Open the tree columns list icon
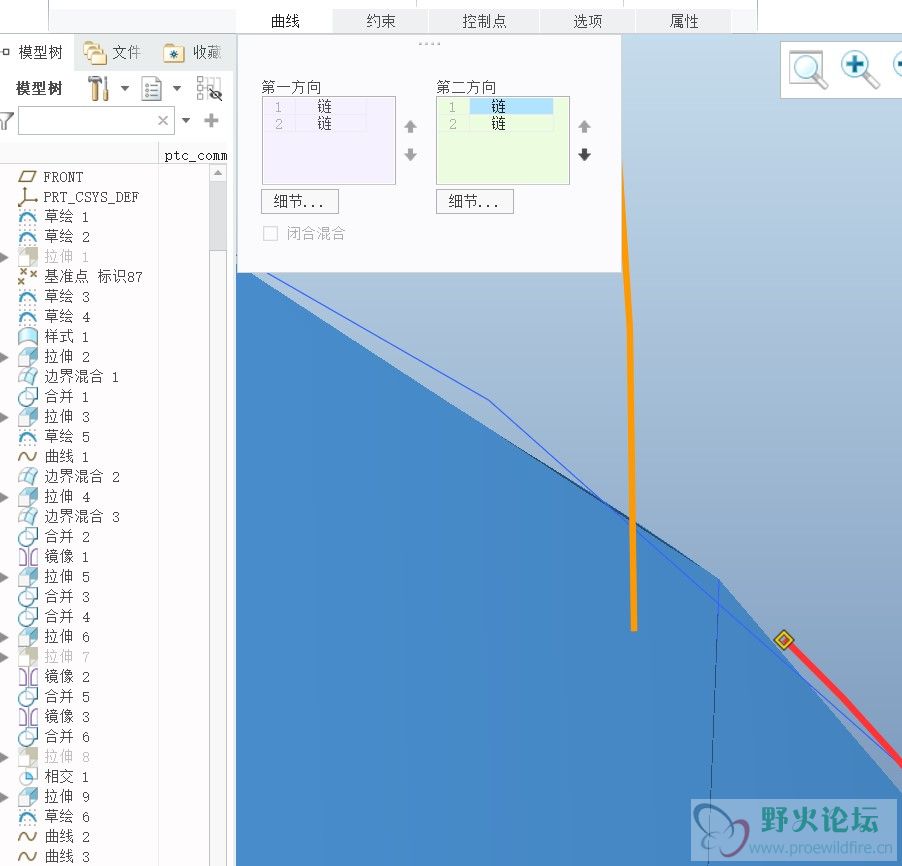 point(152,89)
